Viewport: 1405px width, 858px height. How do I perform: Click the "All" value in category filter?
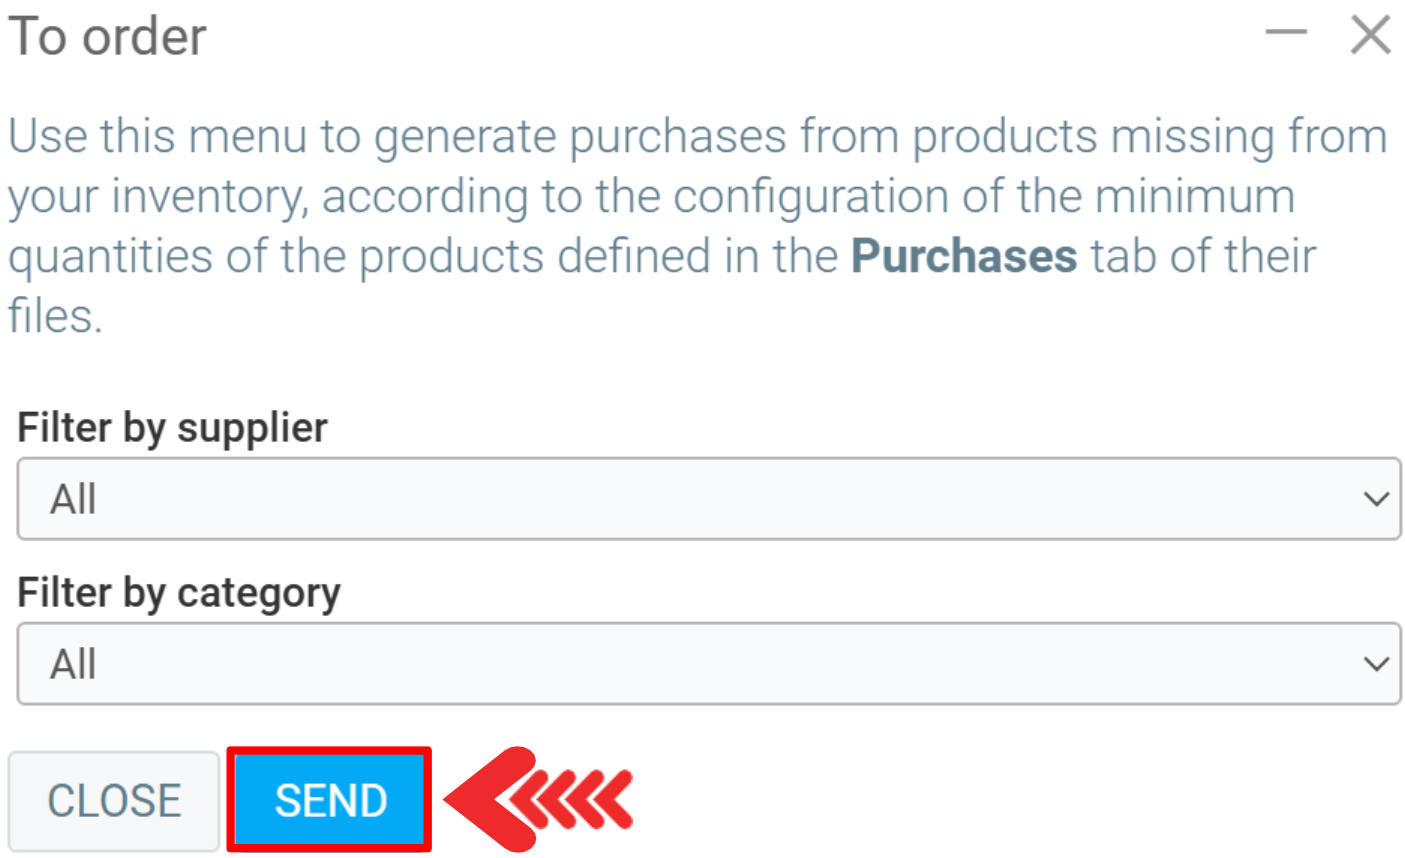[73, 664]
